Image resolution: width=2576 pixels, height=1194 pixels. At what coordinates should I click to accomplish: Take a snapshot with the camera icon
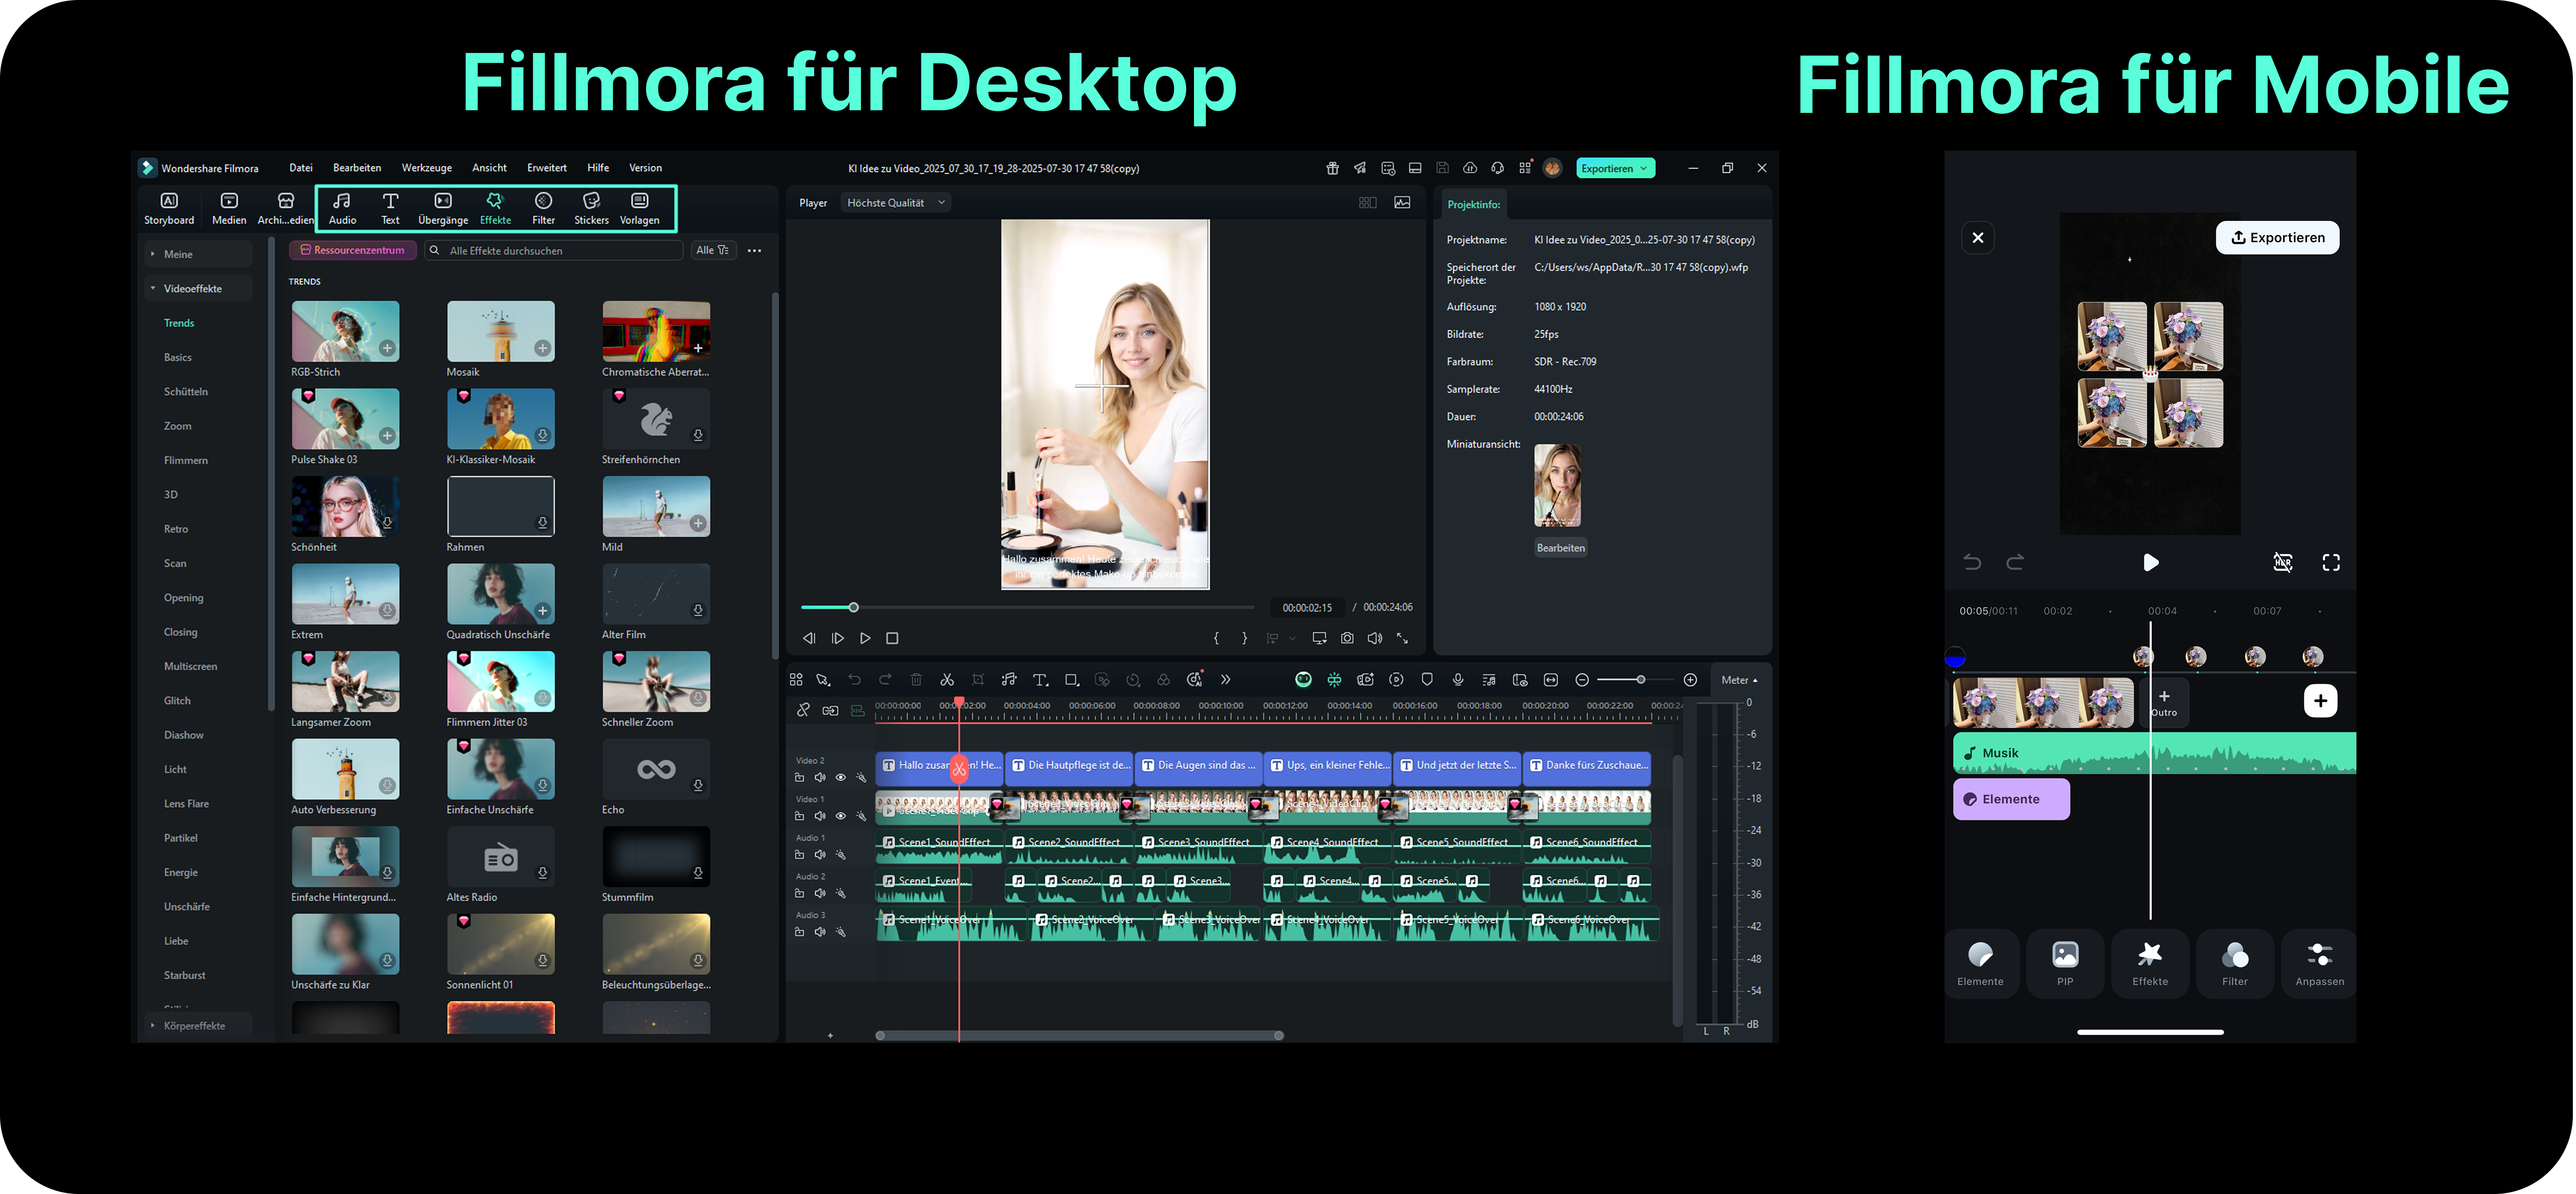click(x=1347, y=638)
